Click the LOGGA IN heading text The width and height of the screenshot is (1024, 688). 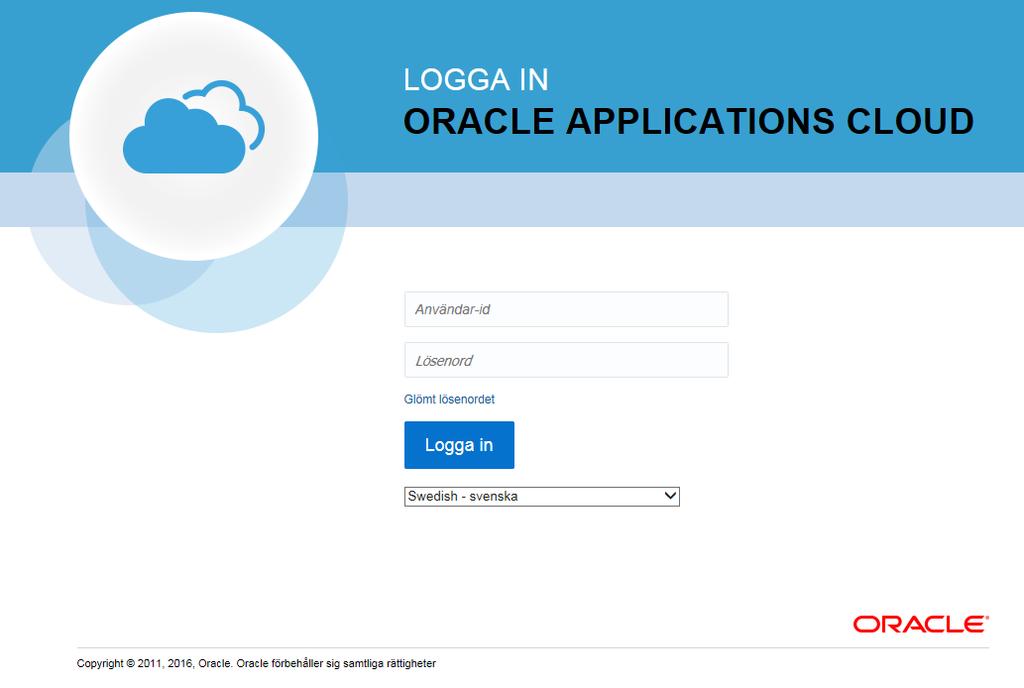475,80
